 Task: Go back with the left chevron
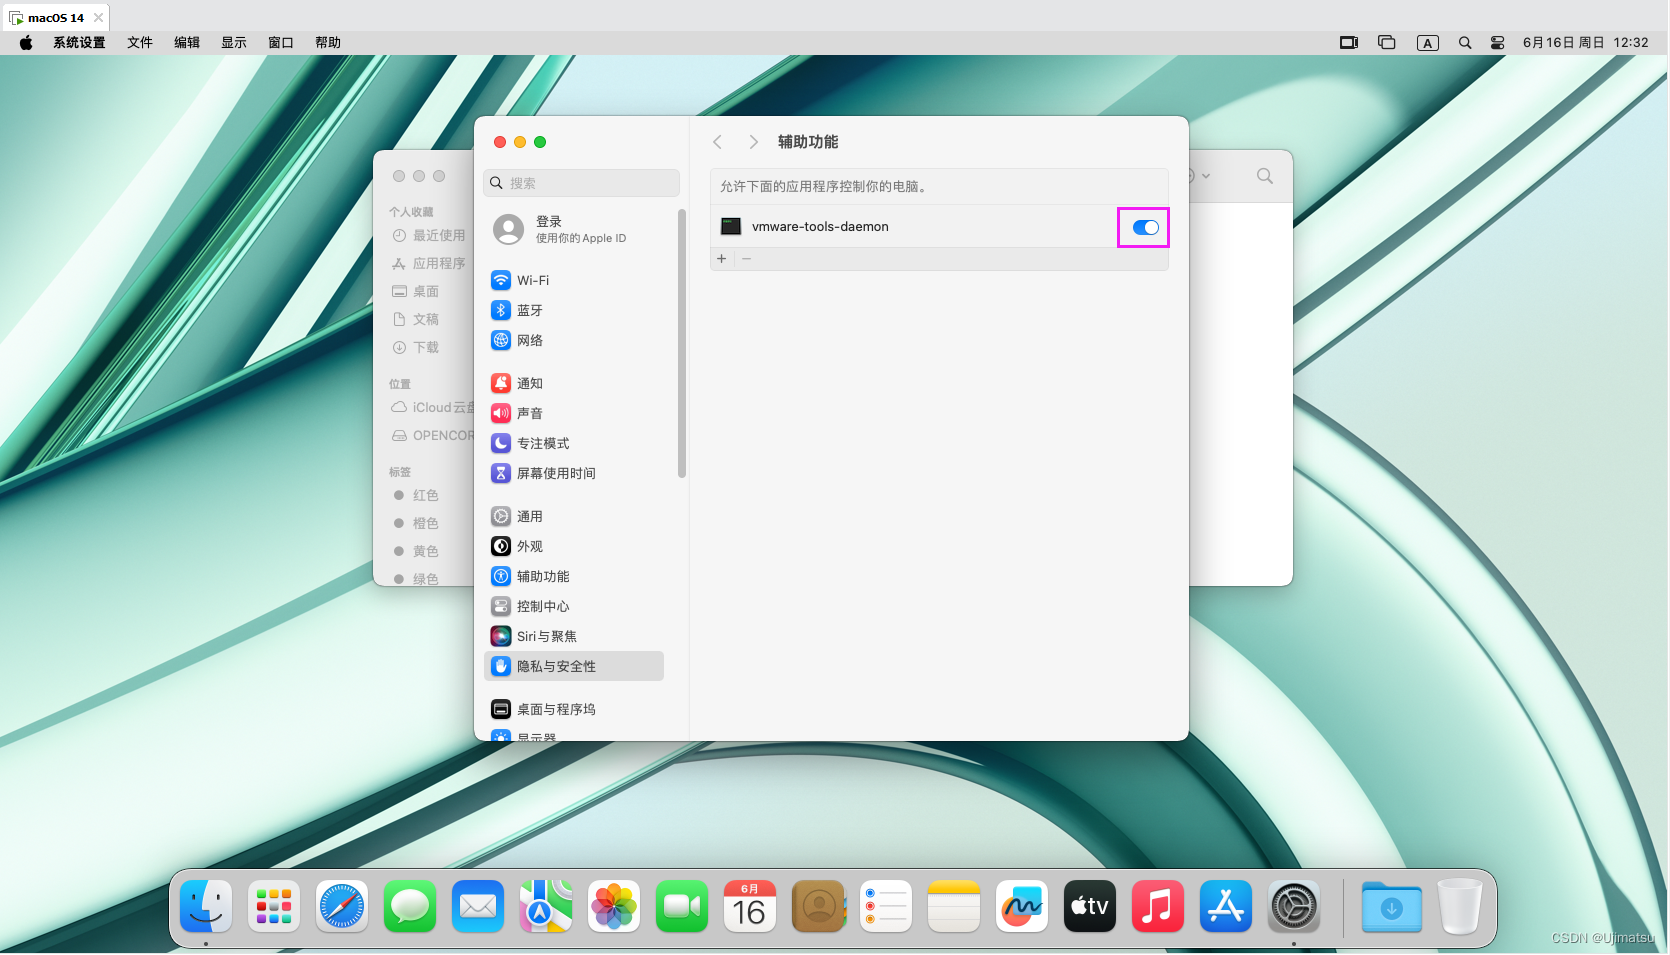click(x=717, y=142)
